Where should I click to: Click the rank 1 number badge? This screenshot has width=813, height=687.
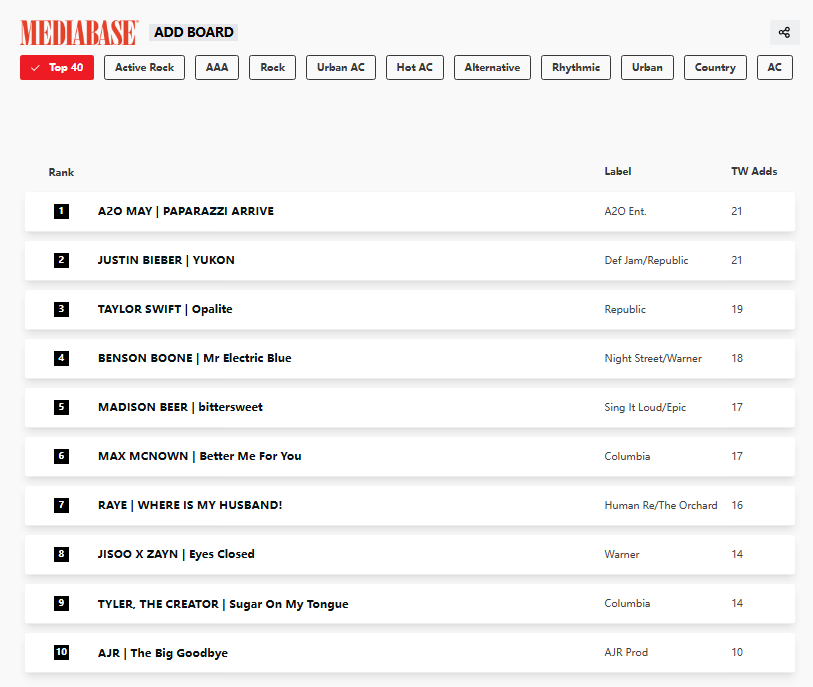[x=62, y=211]
